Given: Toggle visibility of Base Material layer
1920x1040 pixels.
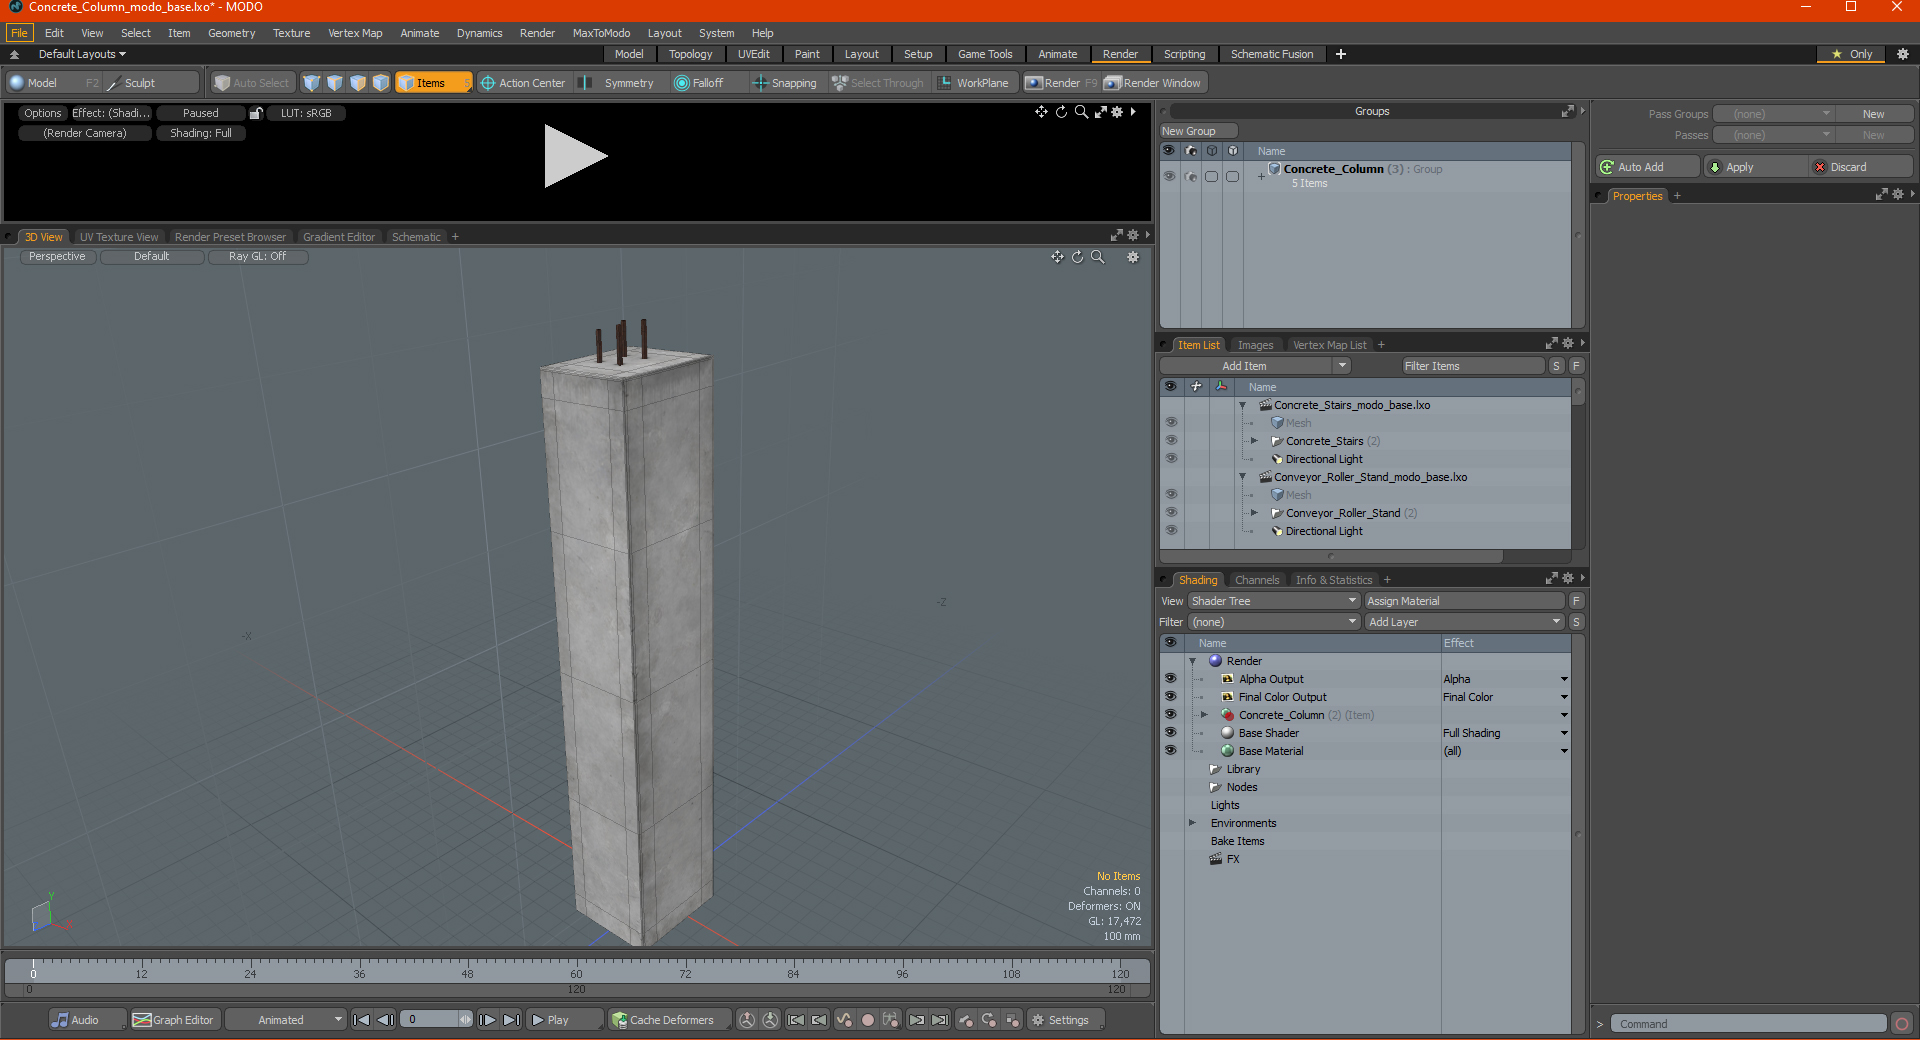Looking at the screenshot, I should coord(1171,751).
